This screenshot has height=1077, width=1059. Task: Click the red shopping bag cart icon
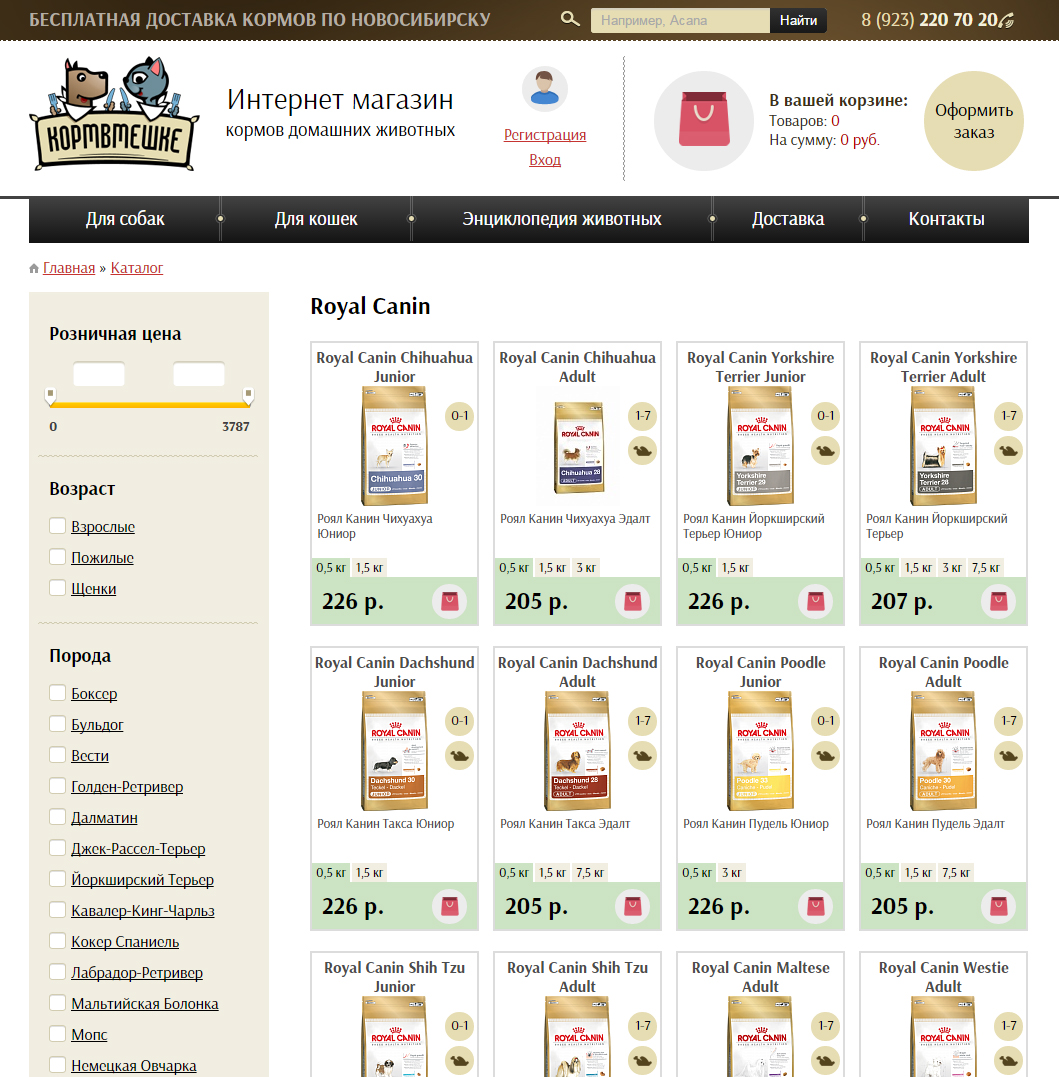704,120
